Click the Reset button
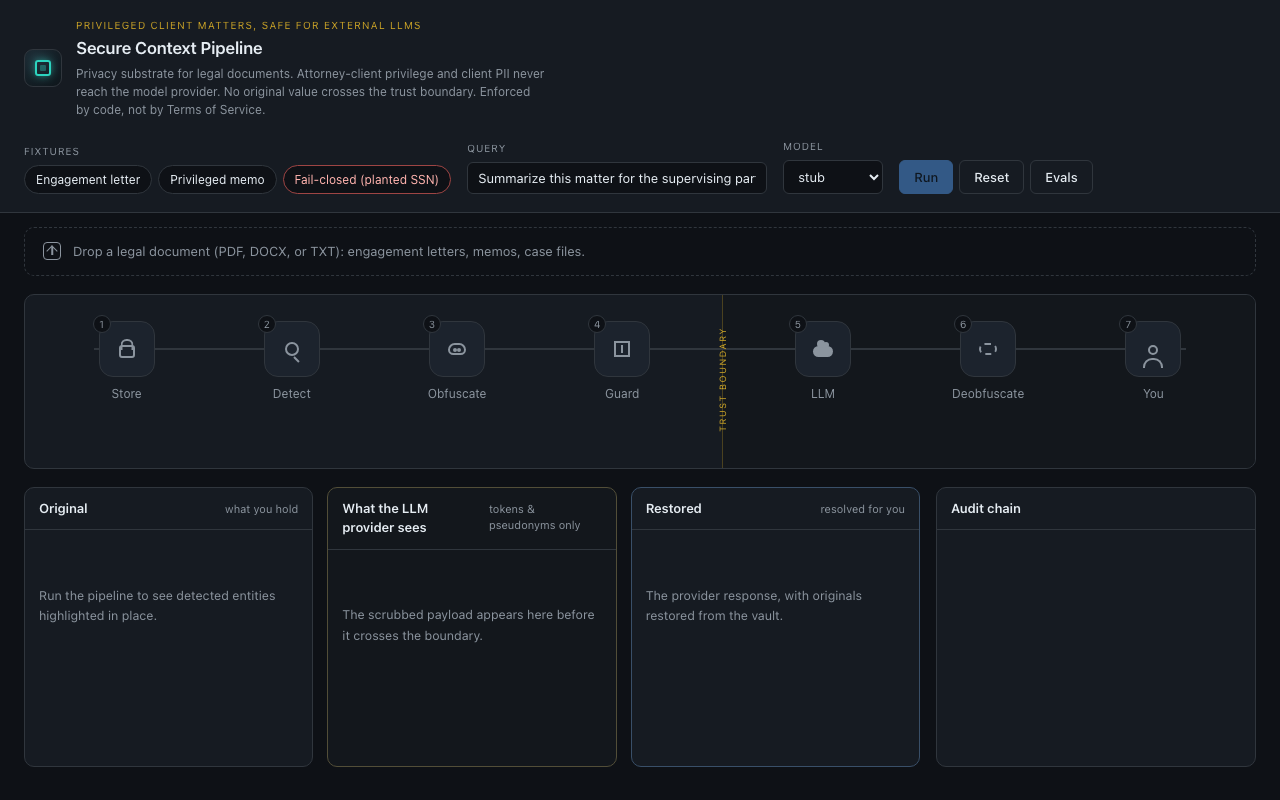 point(991,177)
